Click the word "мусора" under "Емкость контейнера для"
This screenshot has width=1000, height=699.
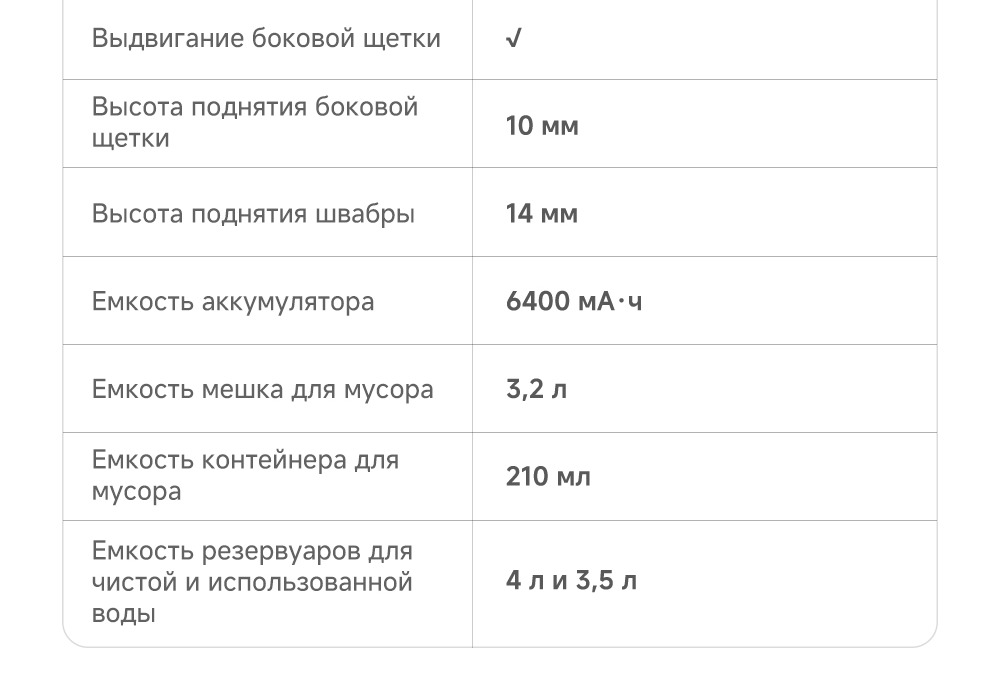(136, 492)
